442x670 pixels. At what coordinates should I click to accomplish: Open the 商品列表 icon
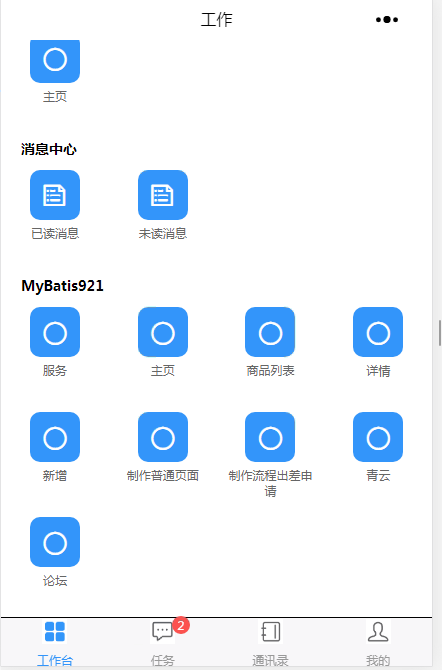[270, 332]
